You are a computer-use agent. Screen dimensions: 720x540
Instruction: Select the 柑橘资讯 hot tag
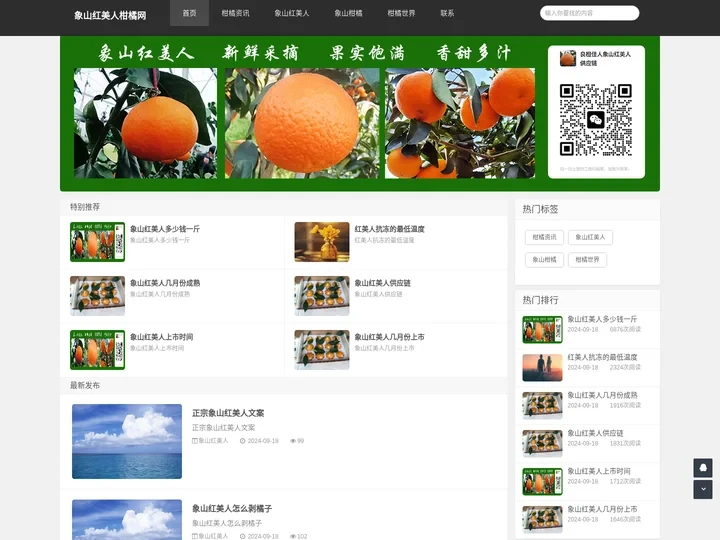[x=544, y=237]
